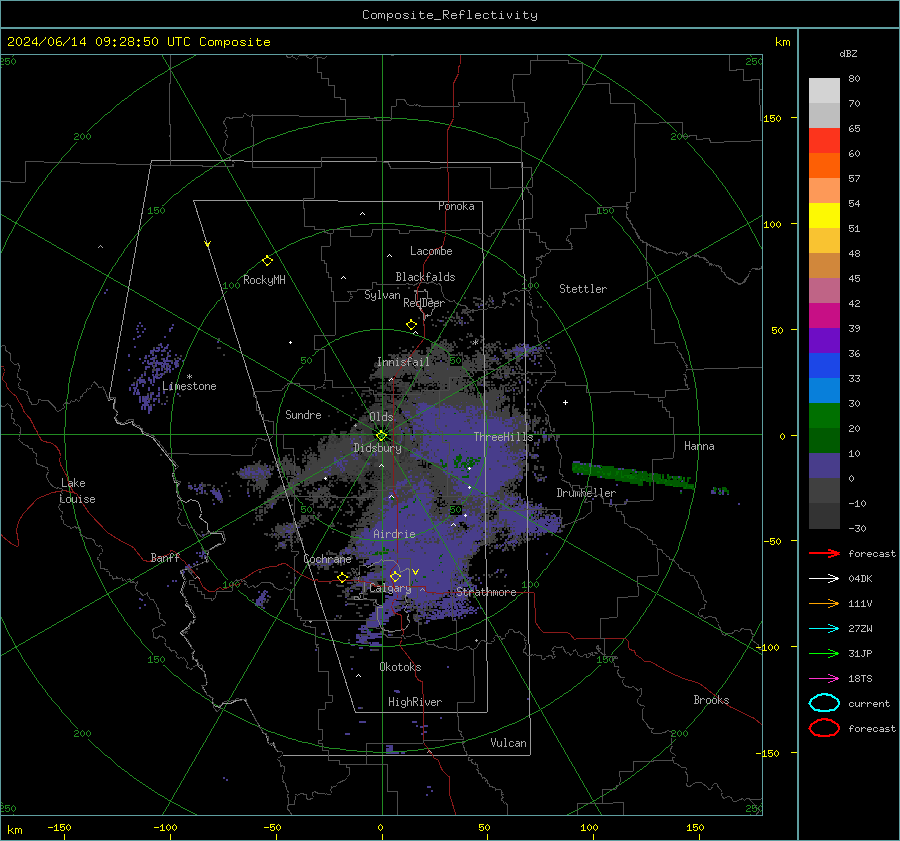Click the Lake Louise label
Screen dimensions: 900x841
(77, 491)
